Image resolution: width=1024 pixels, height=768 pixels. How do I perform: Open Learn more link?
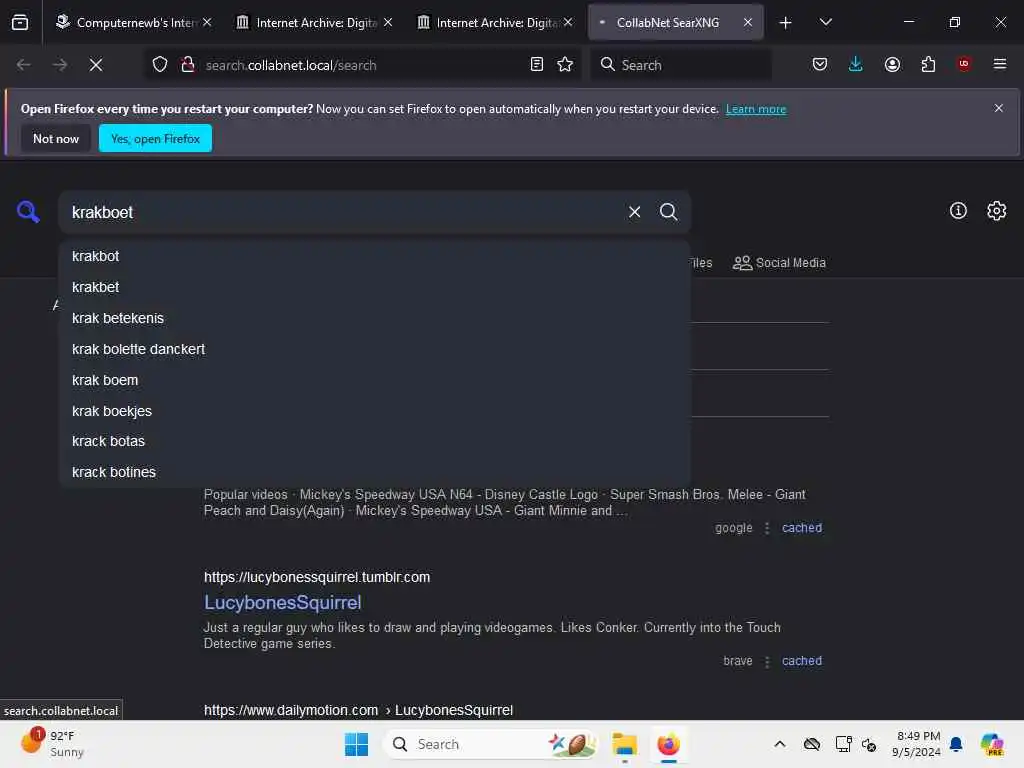[x=756, y=109]
